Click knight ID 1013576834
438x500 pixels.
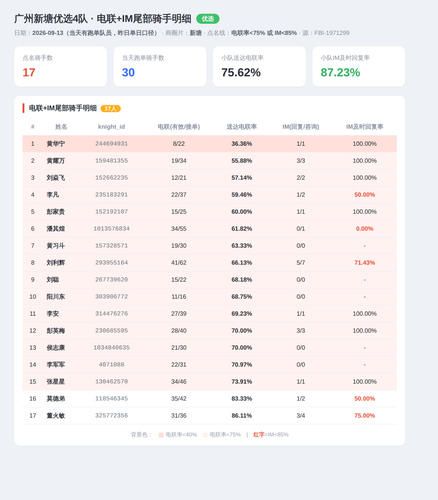(x=111, y=229)
